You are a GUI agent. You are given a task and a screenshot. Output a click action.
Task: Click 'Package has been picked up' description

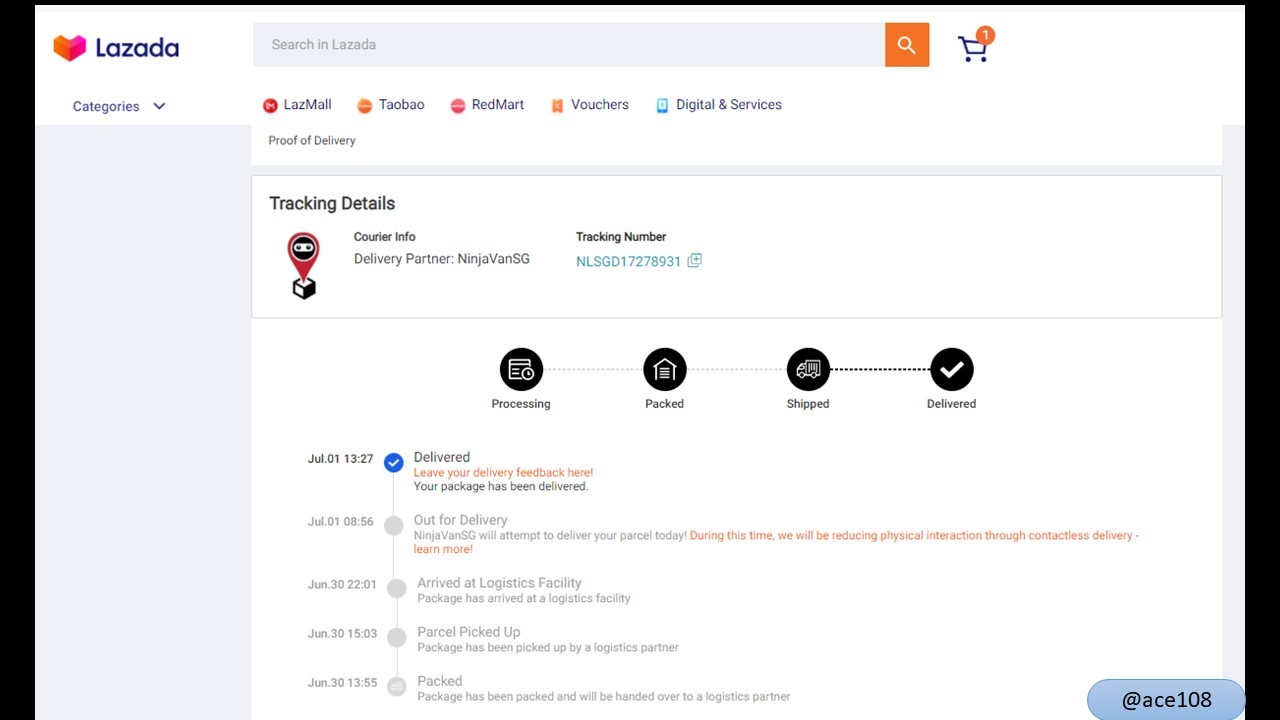pos(548,647)
